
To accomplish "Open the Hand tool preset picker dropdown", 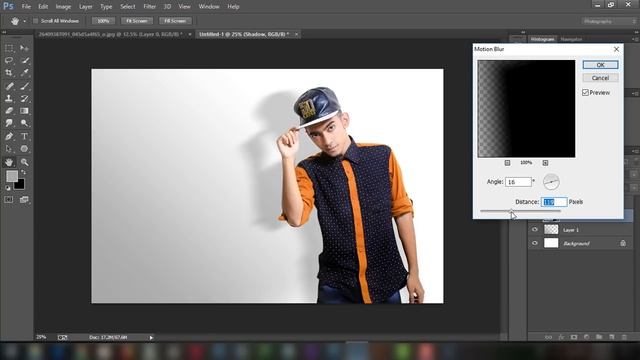I will point(24,21).
